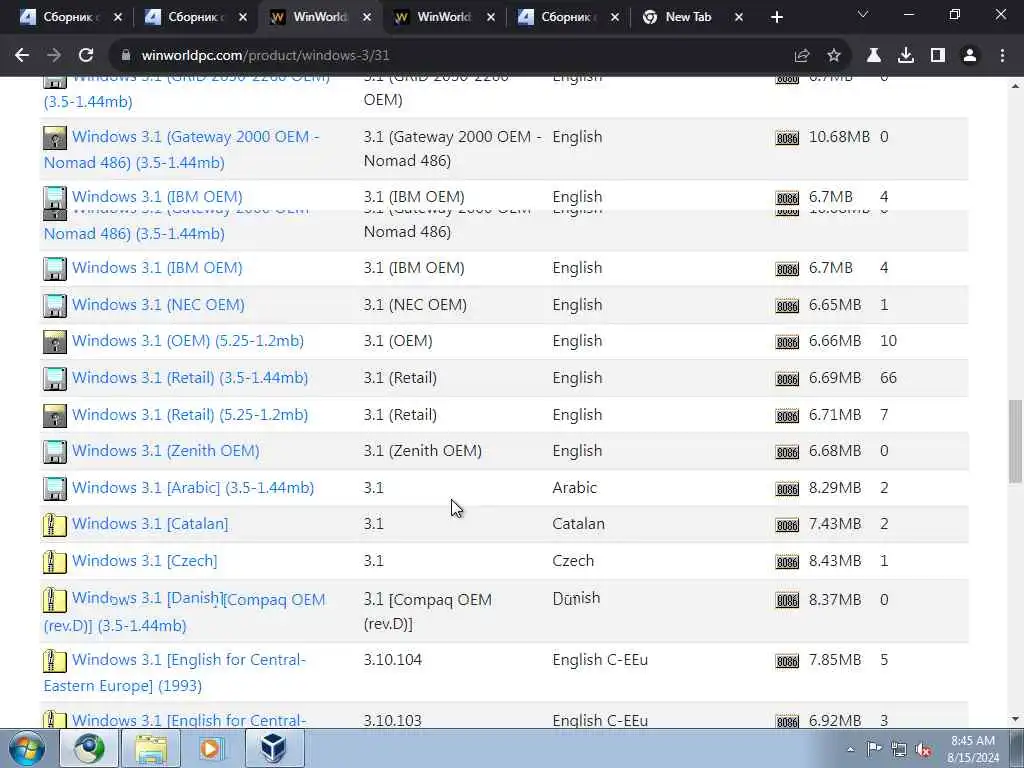This screenshot has width=1024, height=768.
Task: Open Windows 3.1 [Catalan] link
Action: (150, 524)
